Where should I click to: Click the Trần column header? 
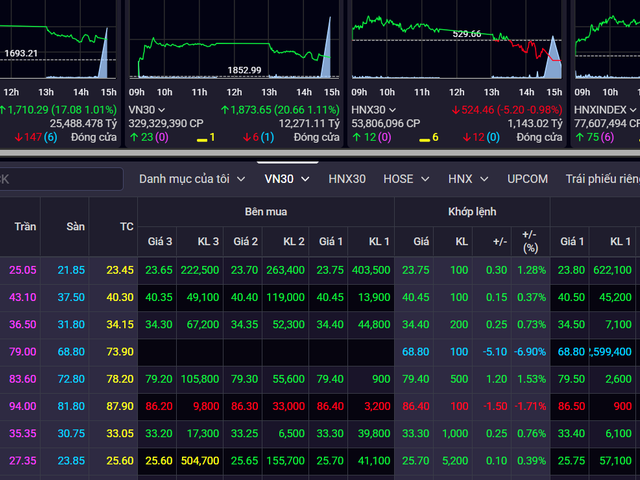tap(25, 227)
